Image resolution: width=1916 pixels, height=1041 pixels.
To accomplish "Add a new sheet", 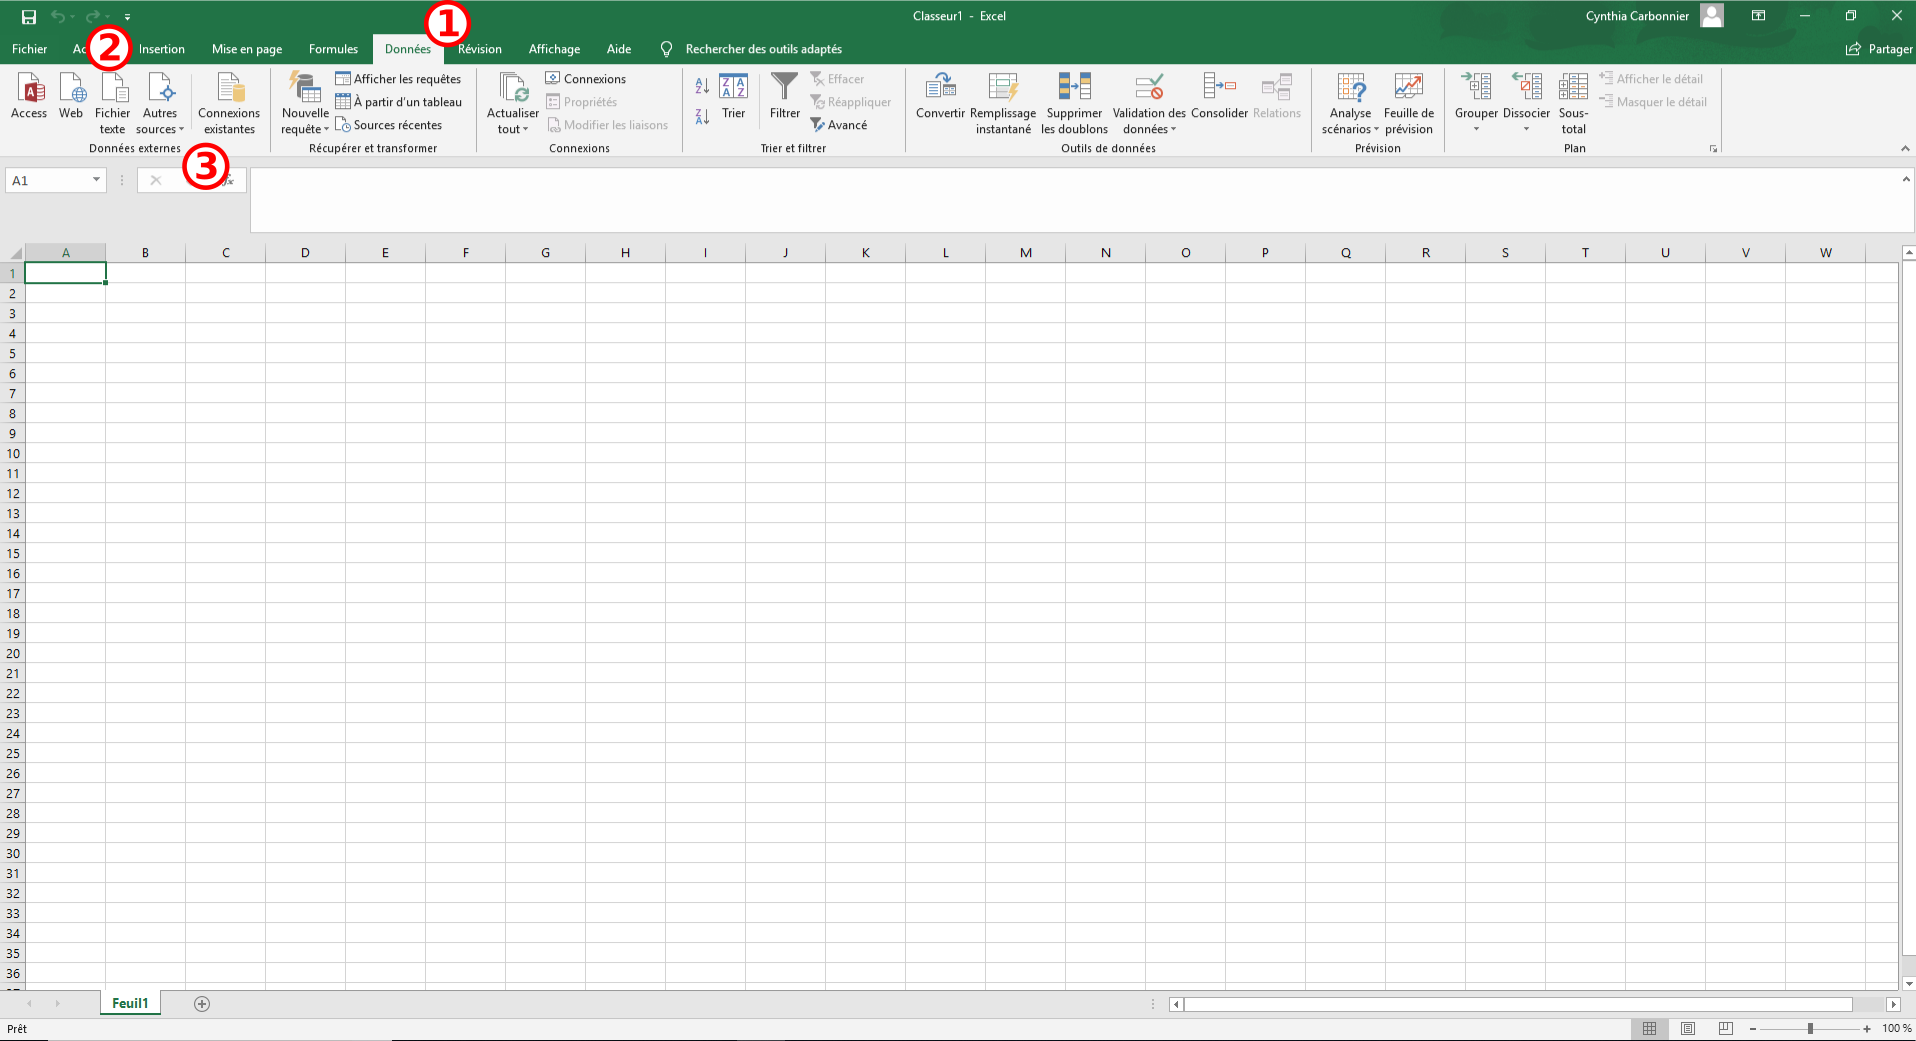I will pyautogui.click(x=202, y=1004).
